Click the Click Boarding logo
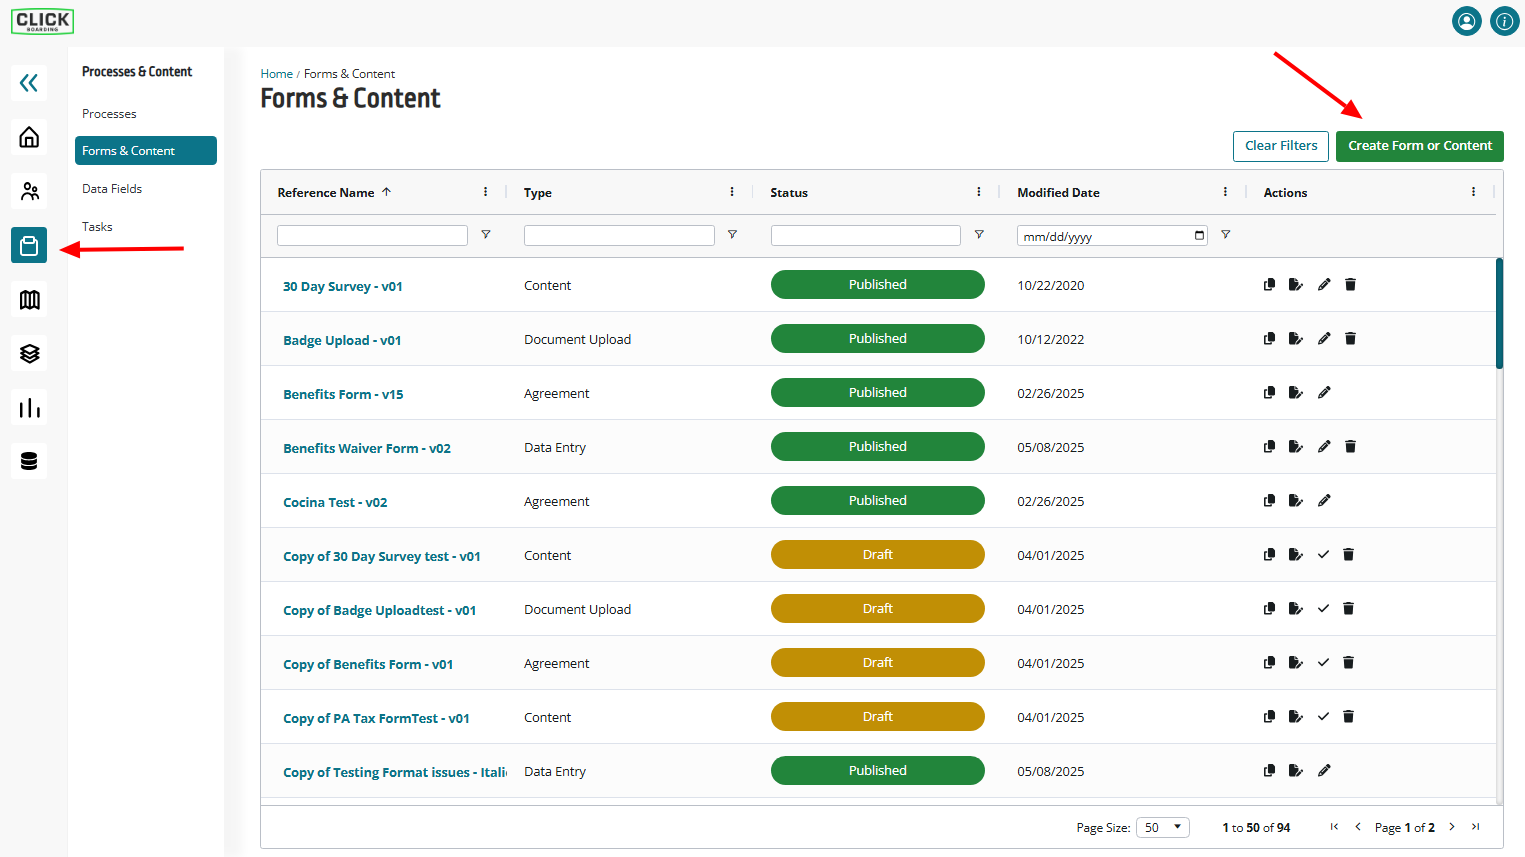Screen dimensions: 1525x857 42,21
